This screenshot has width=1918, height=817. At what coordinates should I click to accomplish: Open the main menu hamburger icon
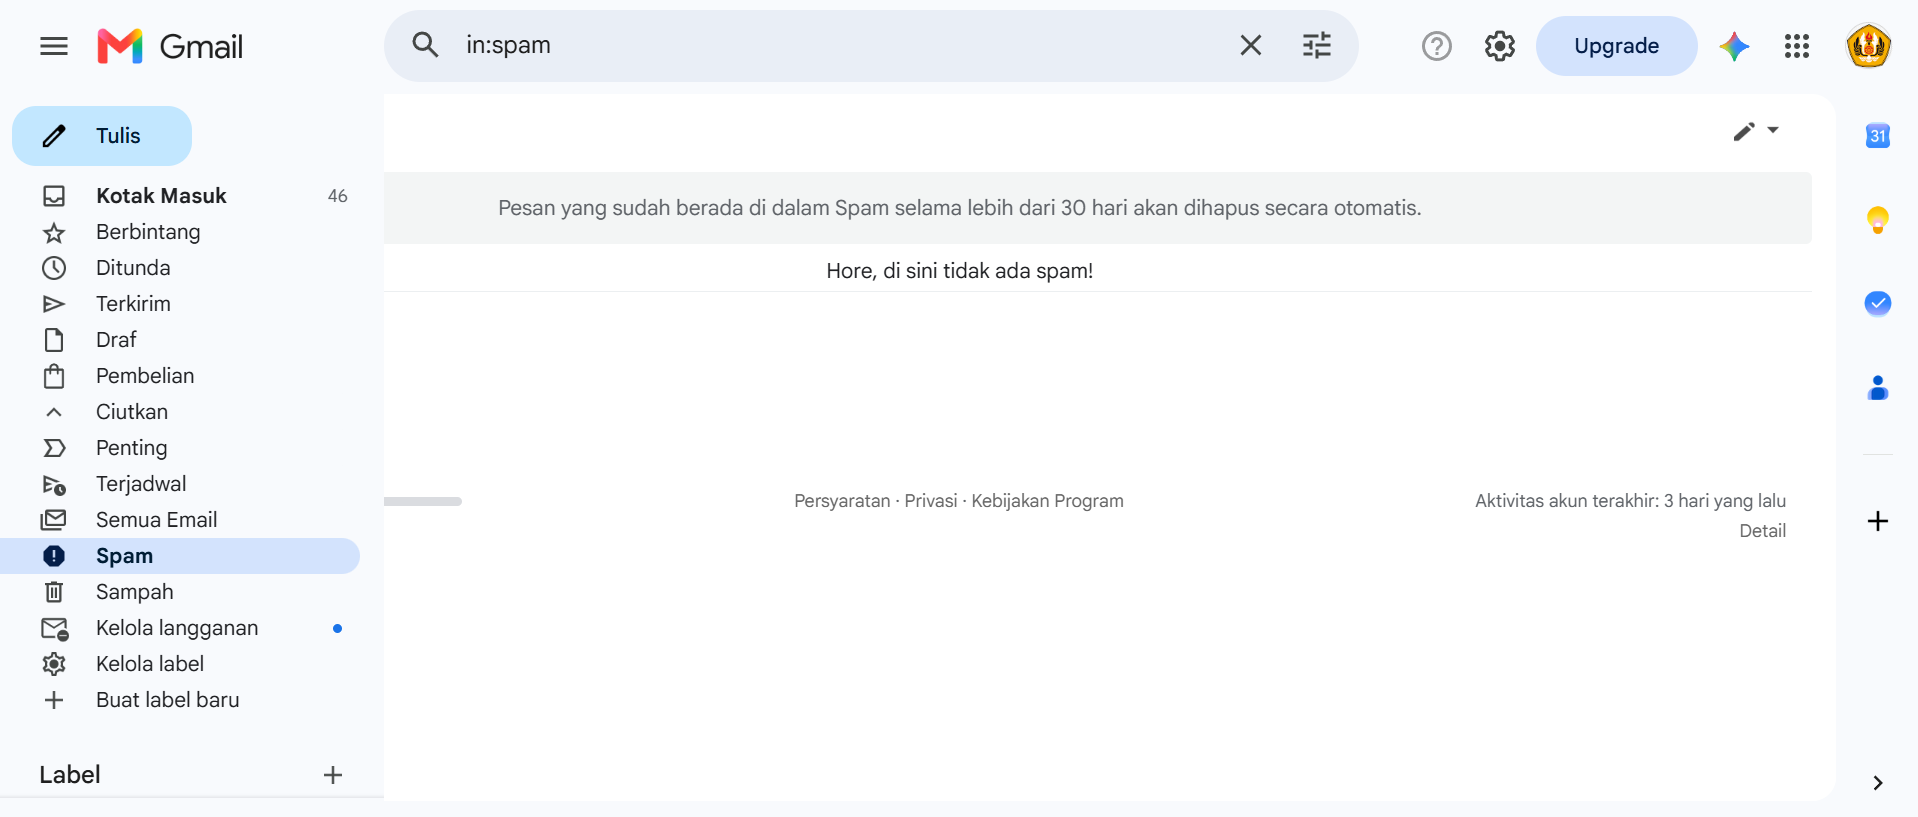(54, 46)
